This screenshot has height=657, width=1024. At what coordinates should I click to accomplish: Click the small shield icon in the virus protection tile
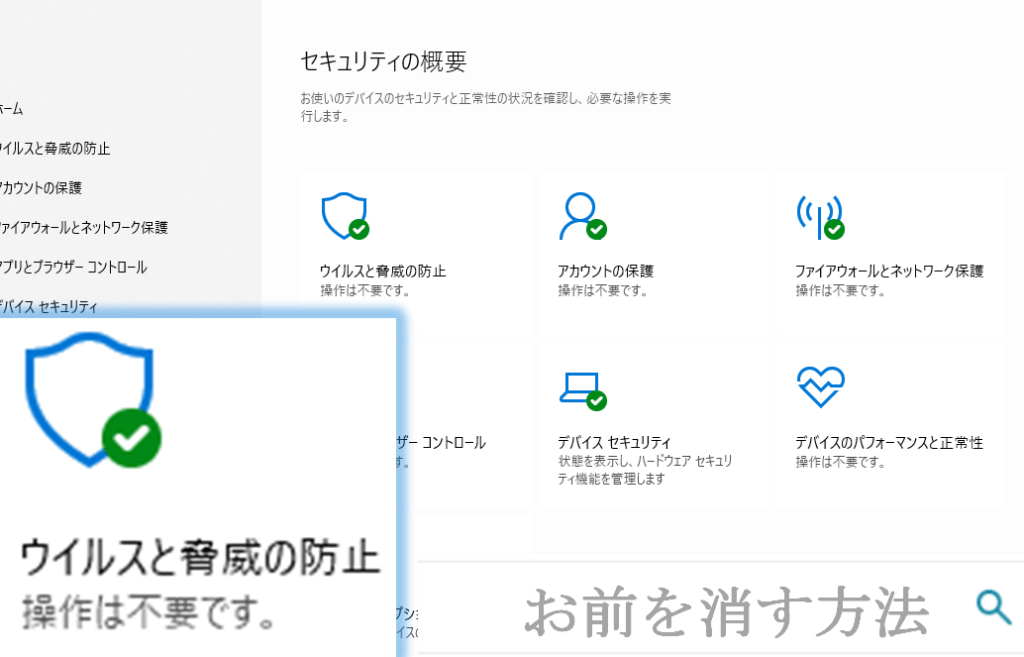click(x=342, y=215)
